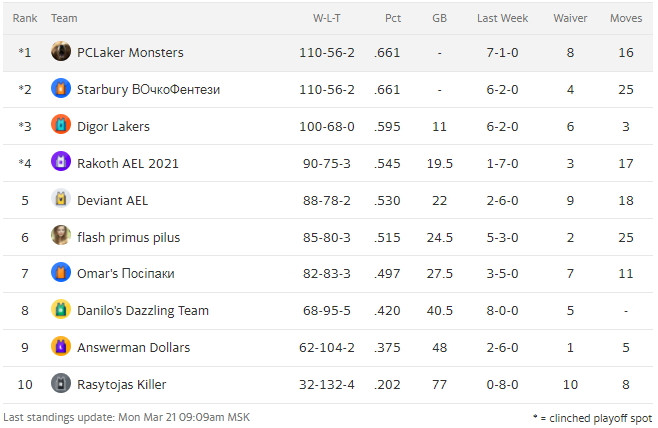Click the Rakoth AEL 2021 team icon
This screenshot has width=658, height=428.
[61, 163]
